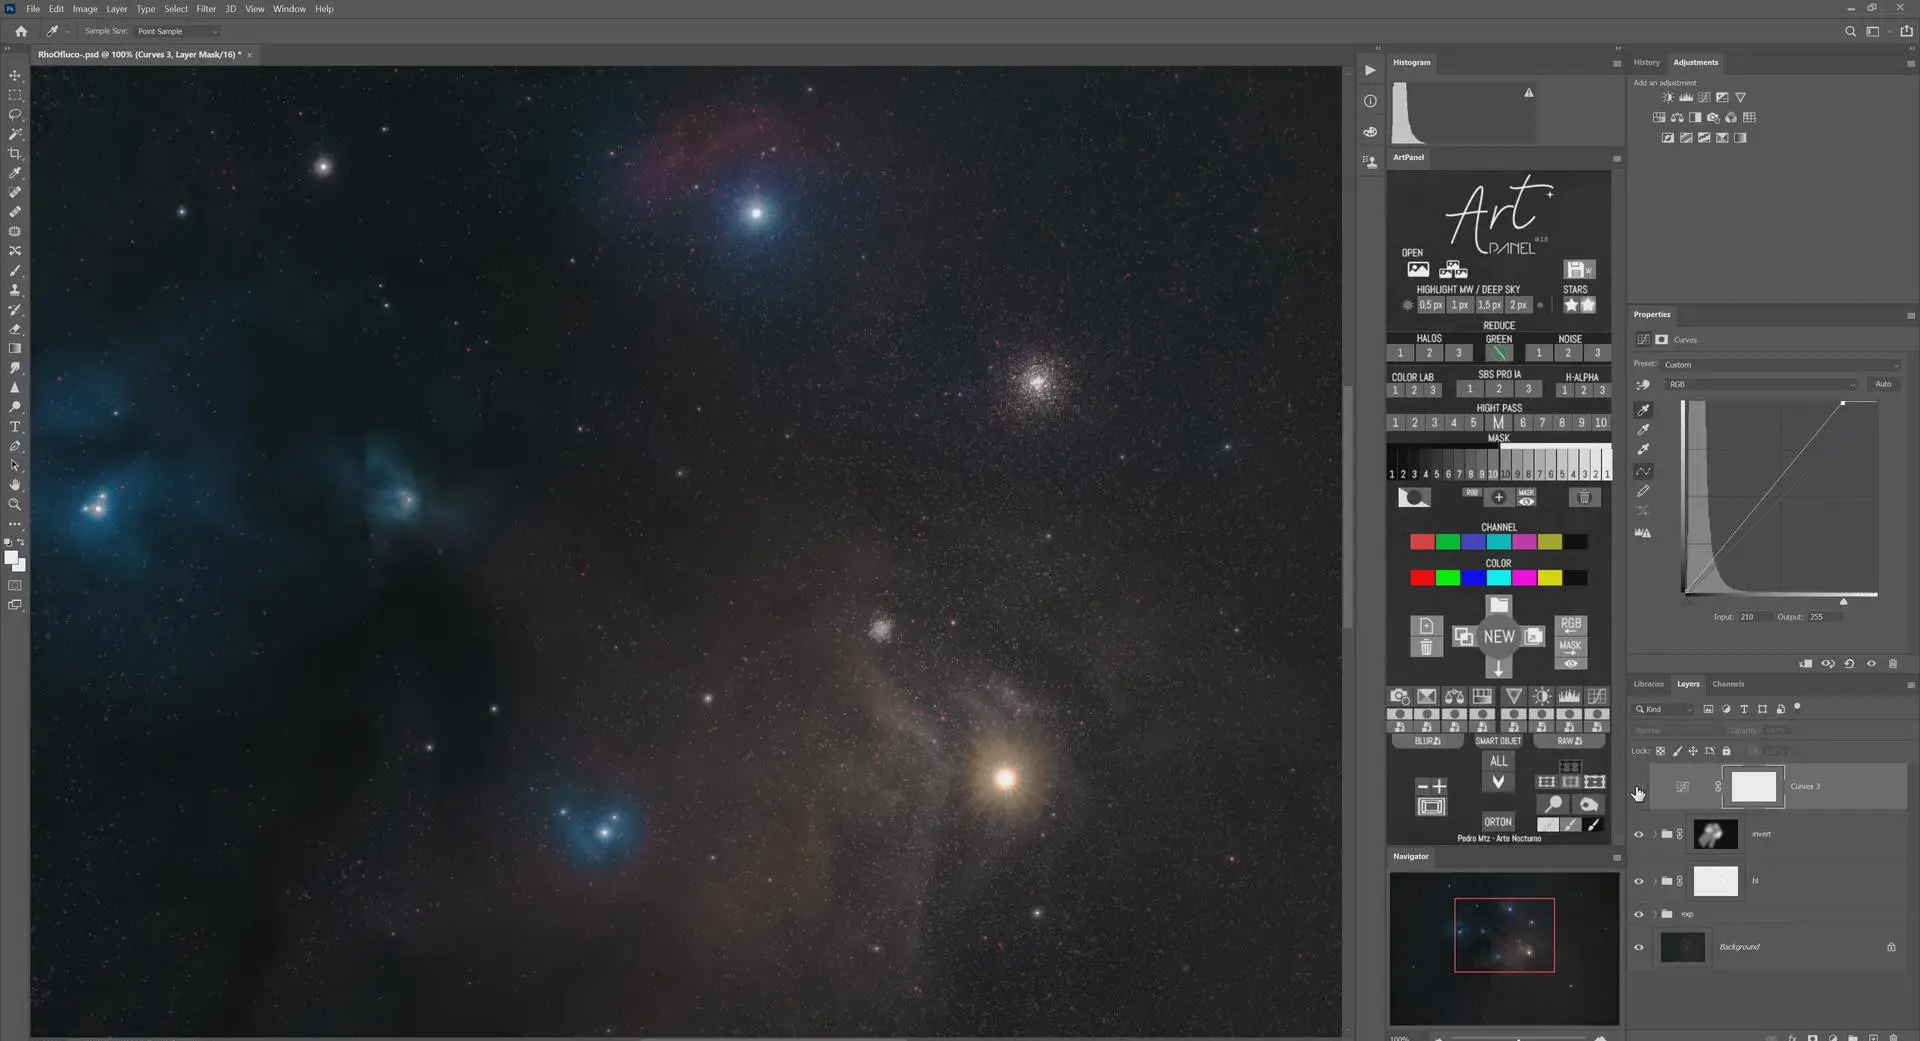Click the NEW button in ArtPanel

pyautogui.click(x=1498, y=637)
